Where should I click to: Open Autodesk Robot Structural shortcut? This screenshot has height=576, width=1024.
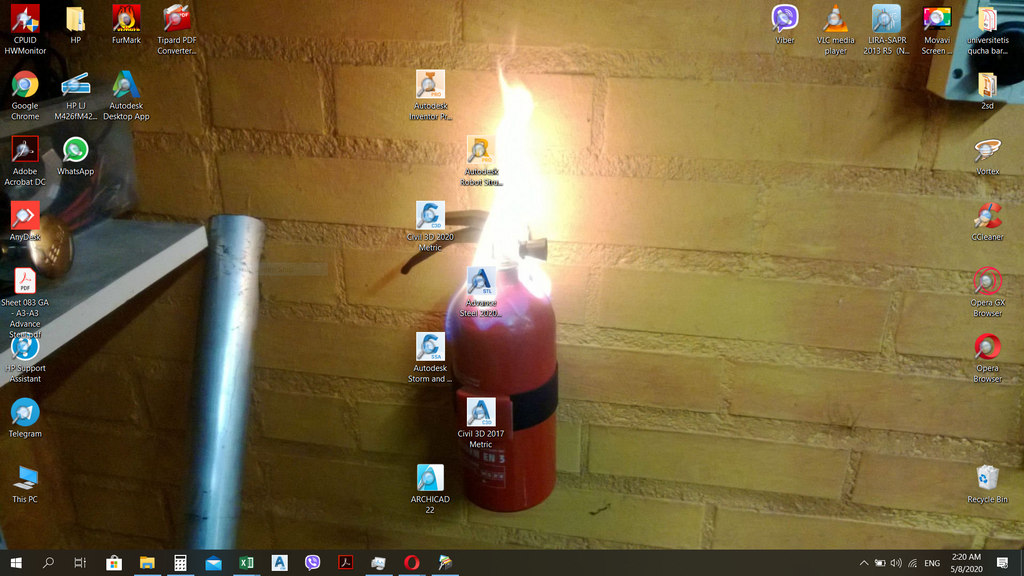481,161
